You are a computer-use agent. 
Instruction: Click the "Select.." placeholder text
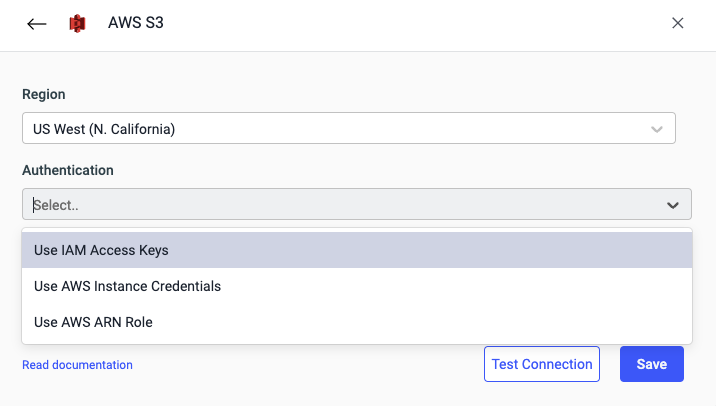[56, 205]
